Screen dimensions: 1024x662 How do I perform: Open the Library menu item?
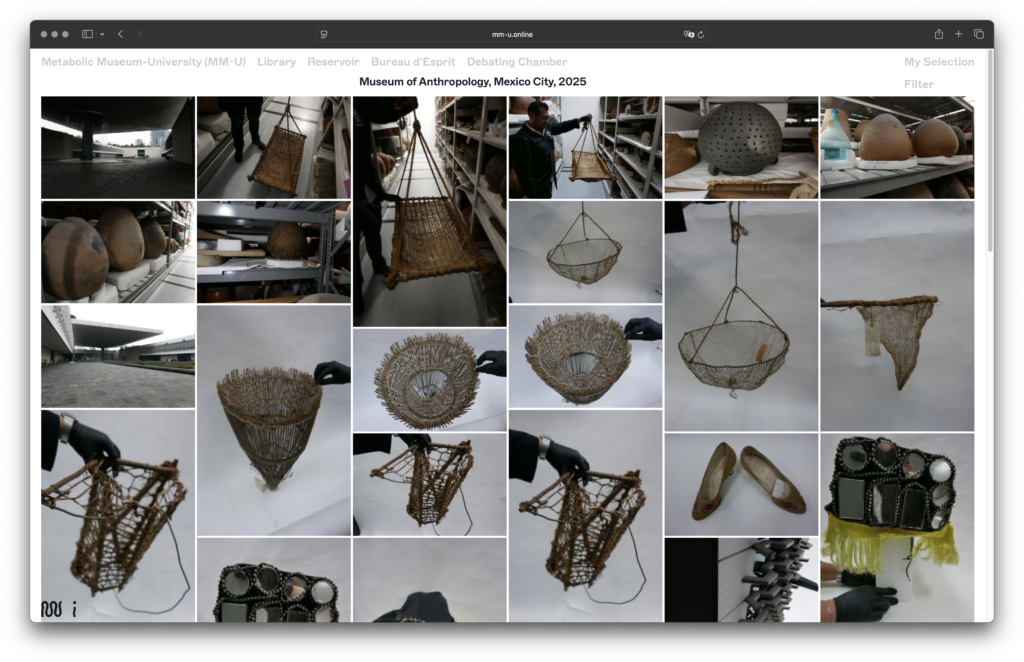click(x=276, y=62)
